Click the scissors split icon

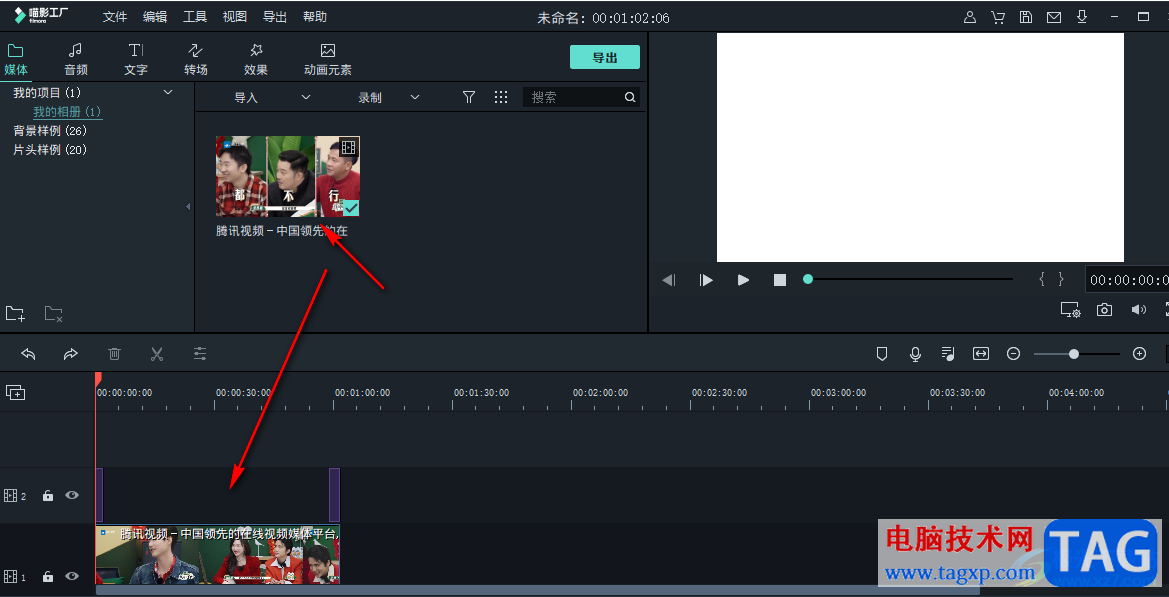coord(157,354)
